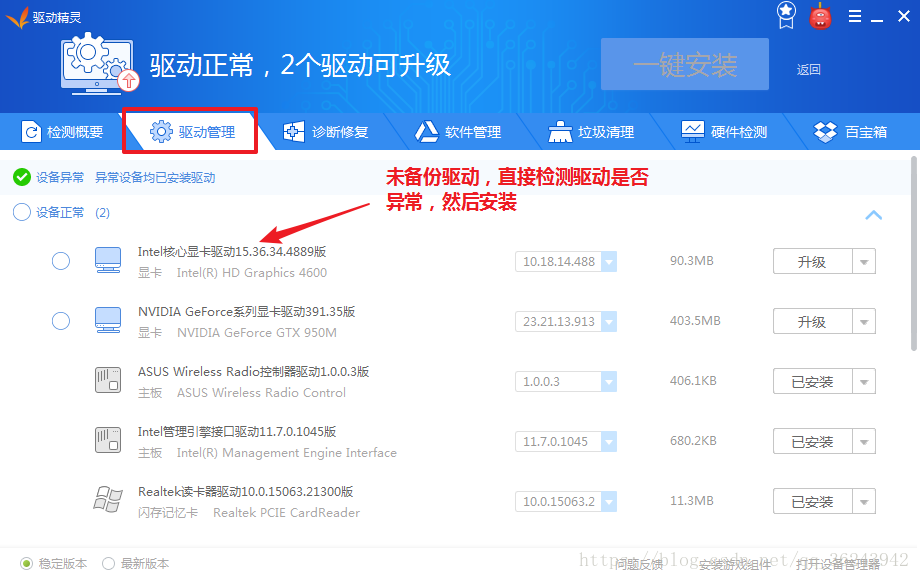920x580 pixels.
Task: Open arrow menu beside Intel管理引擎 已安装 button
Action: 864,442
